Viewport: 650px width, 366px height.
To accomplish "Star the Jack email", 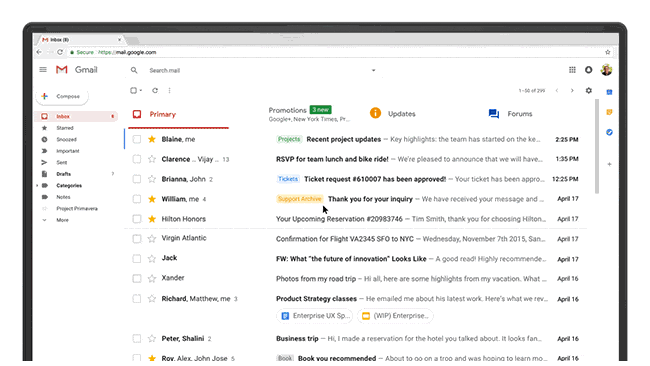I will tap(152, 259).
